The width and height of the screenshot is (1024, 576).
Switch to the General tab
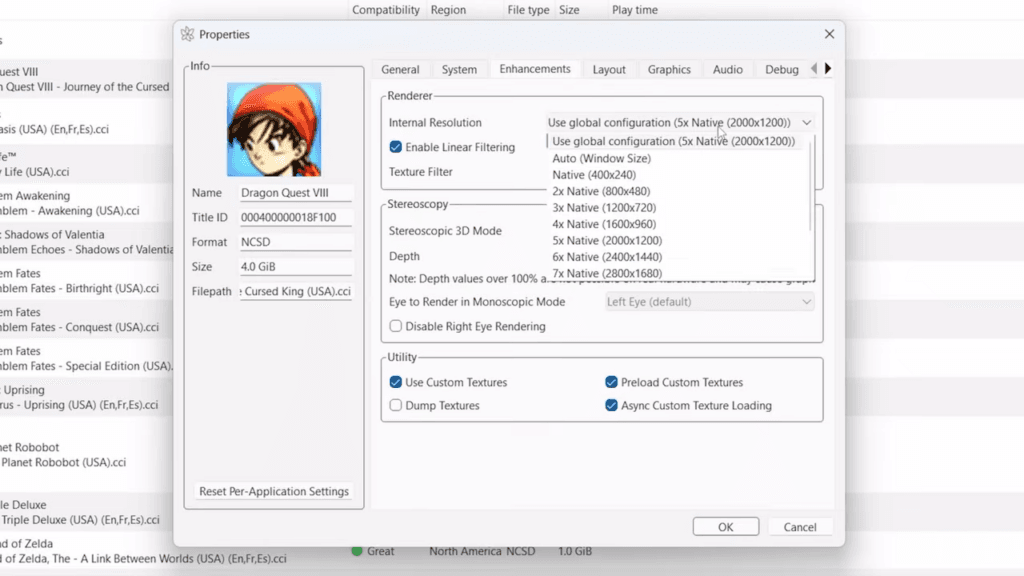tap(400, 69)
